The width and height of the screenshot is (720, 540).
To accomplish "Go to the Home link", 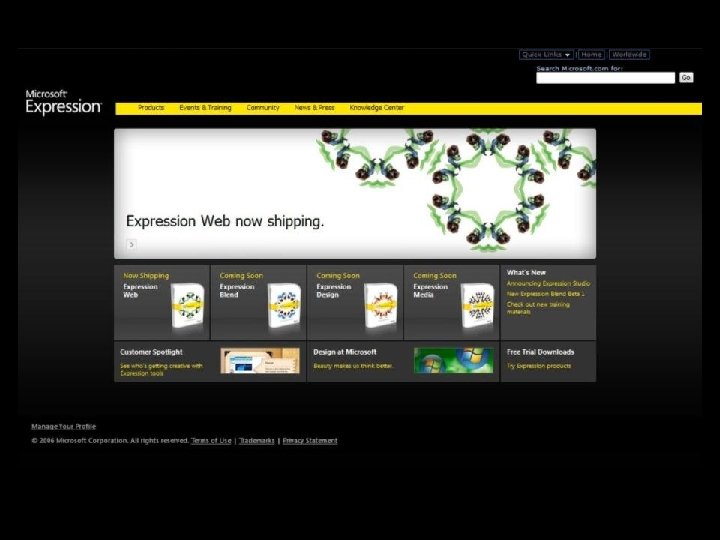I will 591,55.
